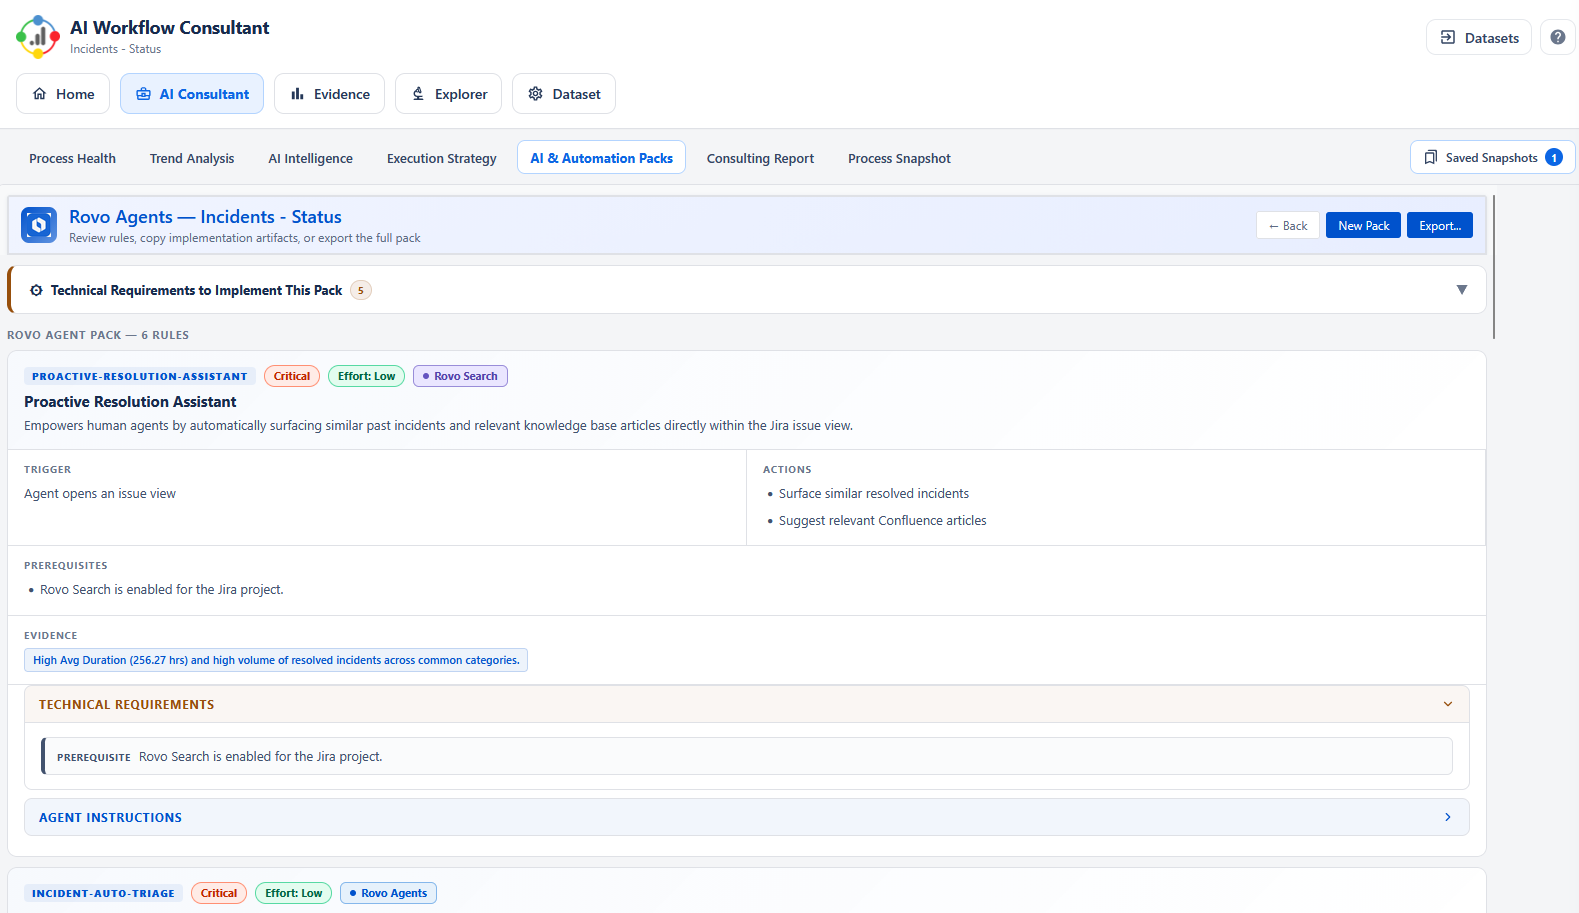1579x913 pixels.
Task: Click the Proactive Resolution Assistant title
Action: (130, 401)
